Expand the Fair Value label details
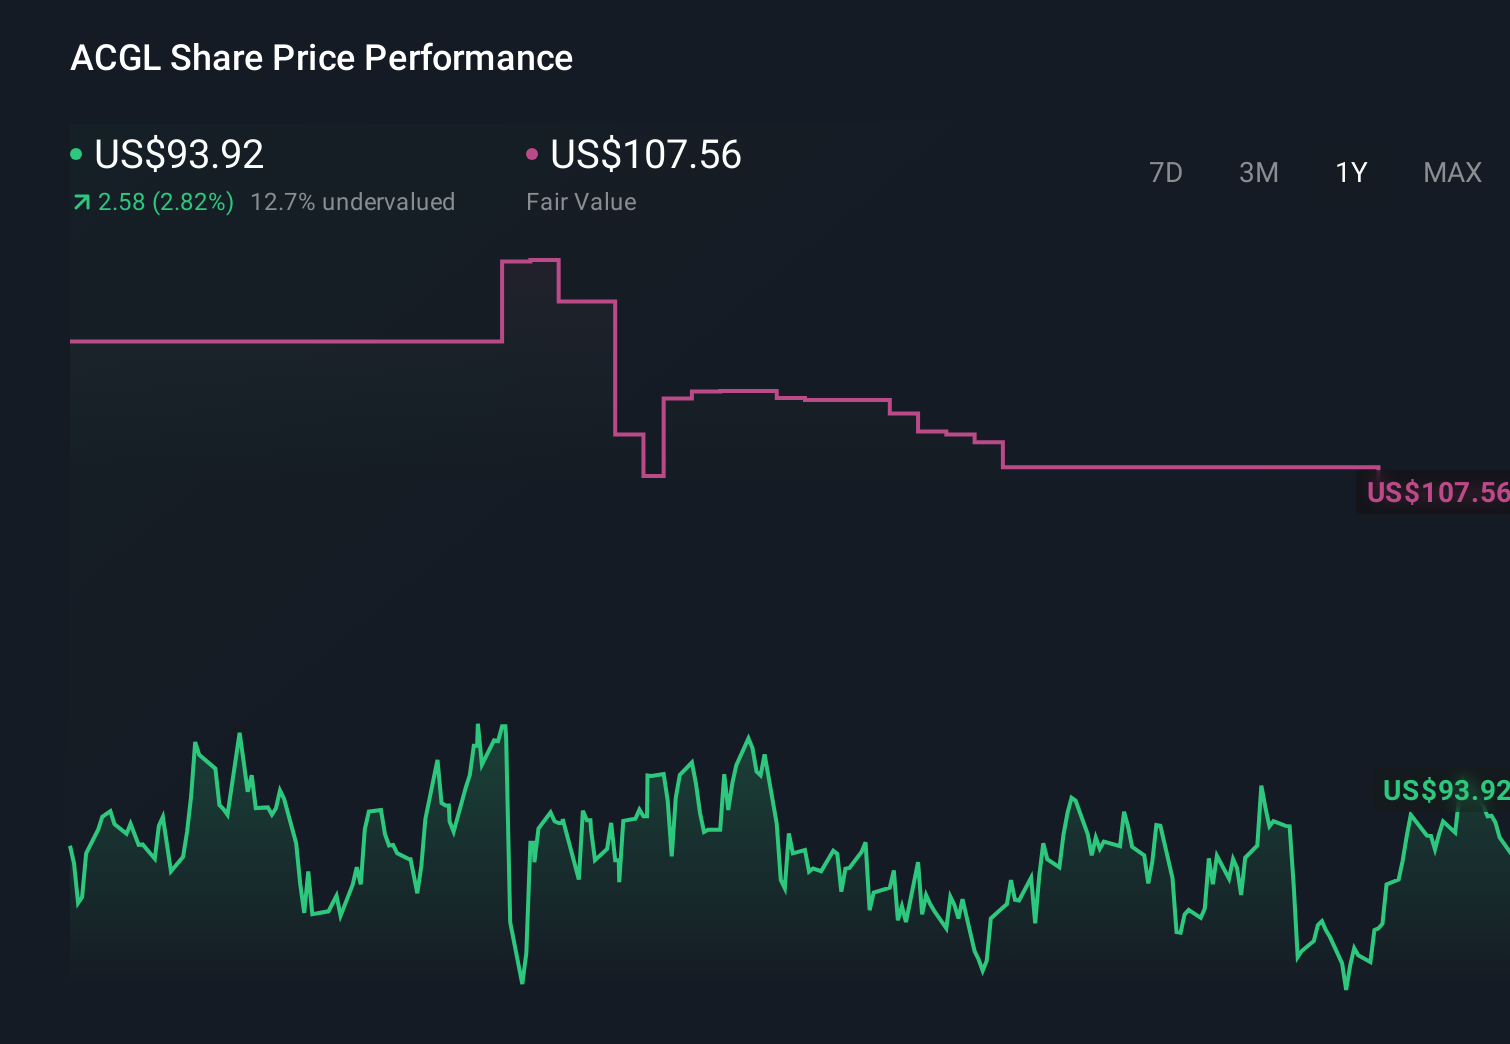 581,201
